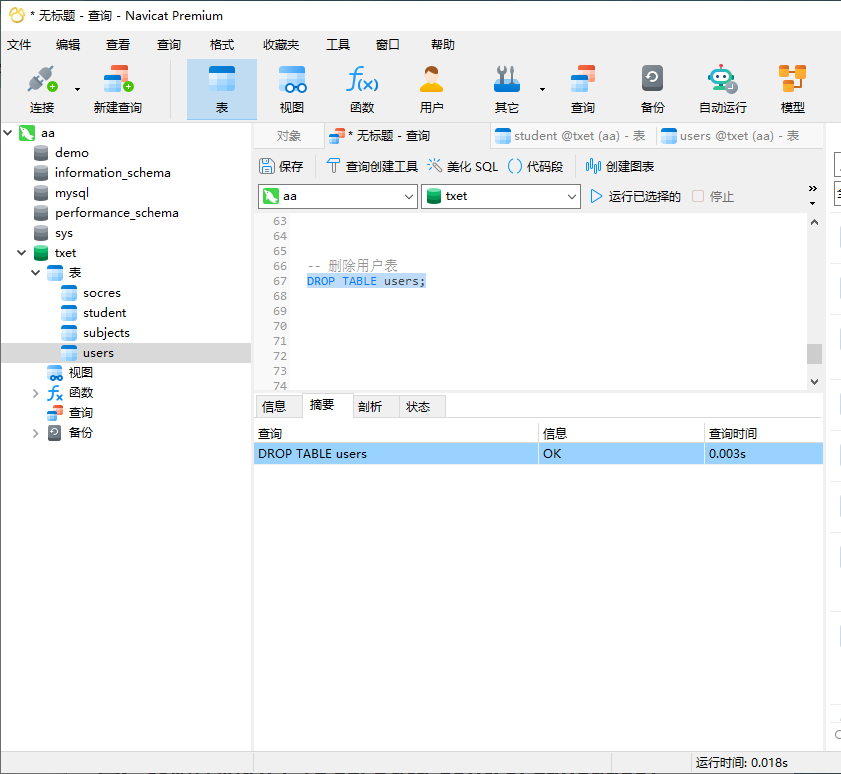Viewport: 841px width, 774px height.
Task: Open the View (视图) toolbar icon
Action: 292,90
